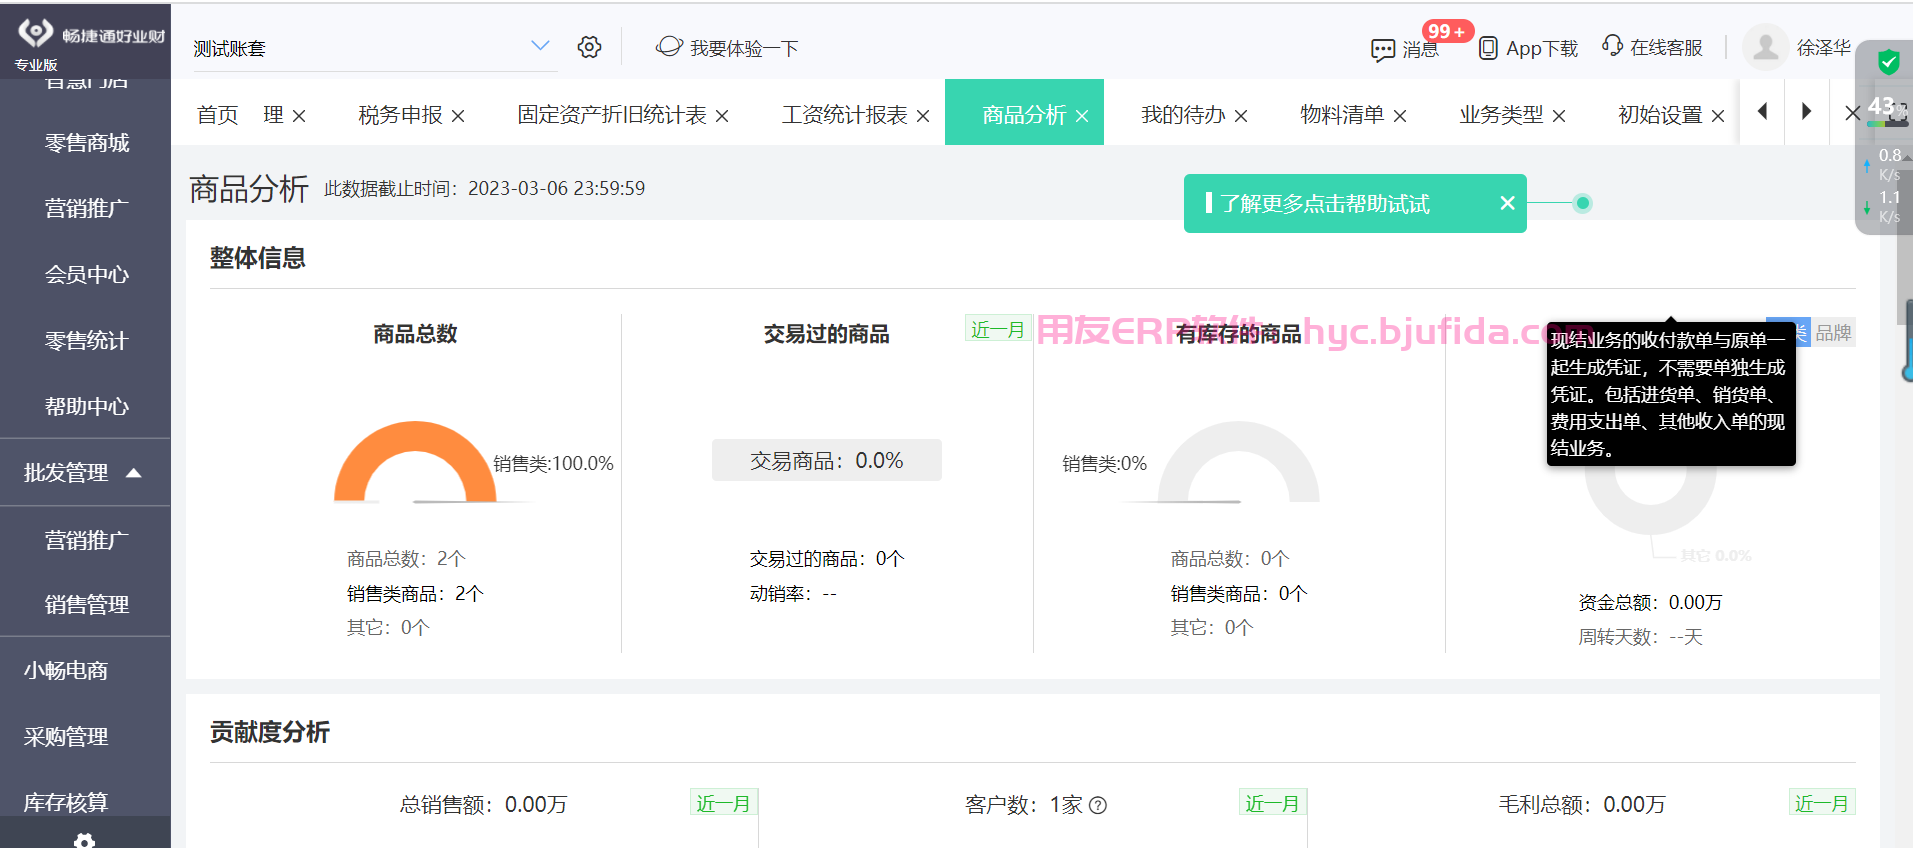This screenshot has height=848, width=1913.
Task: Click the 销售类商品: 2个 text under 商品总数
Action: point(415,593)
